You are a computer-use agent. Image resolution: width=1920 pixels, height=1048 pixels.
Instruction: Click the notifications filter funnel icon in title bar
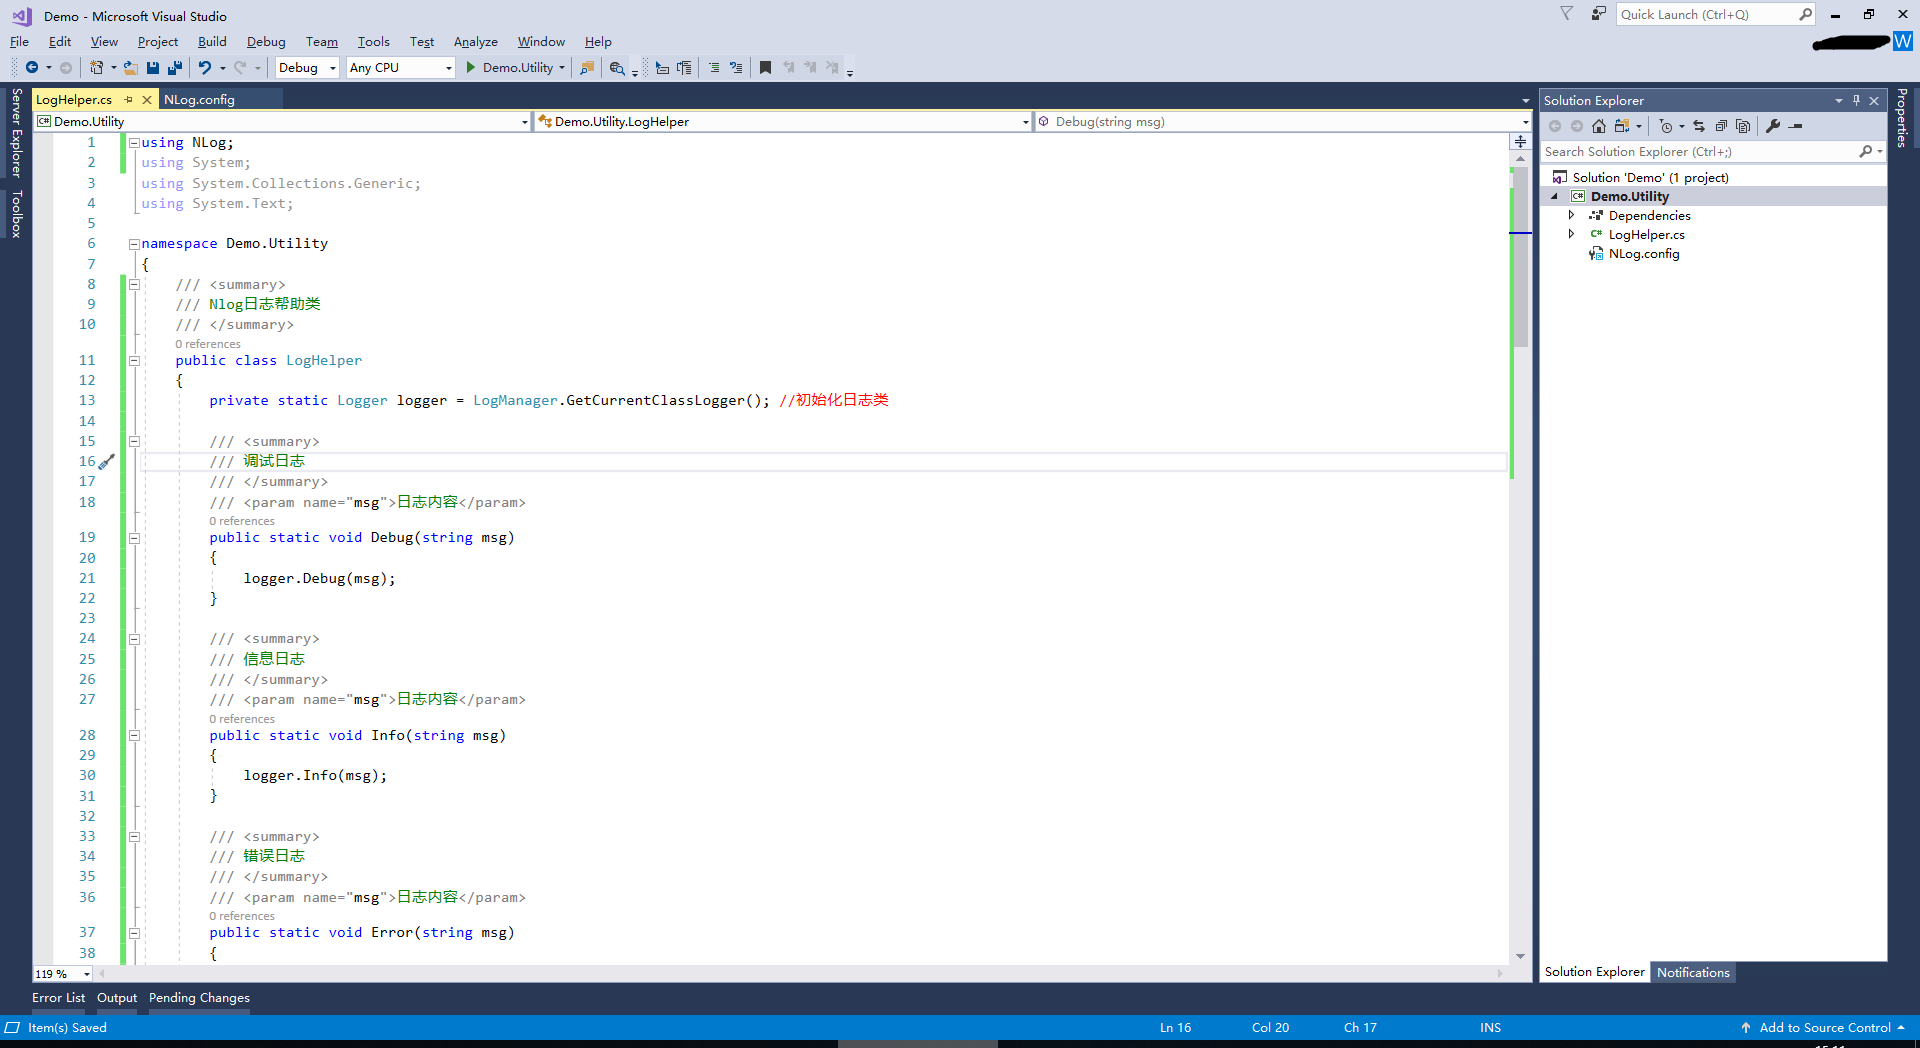coord(1567,14)
